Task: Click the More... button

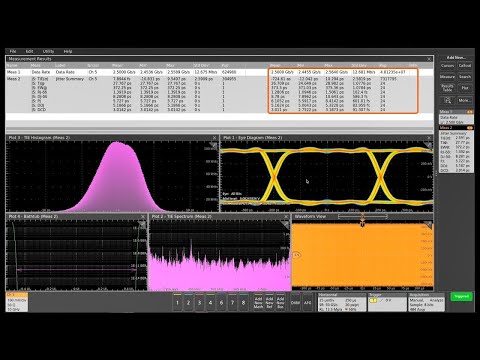Action: 465,100
